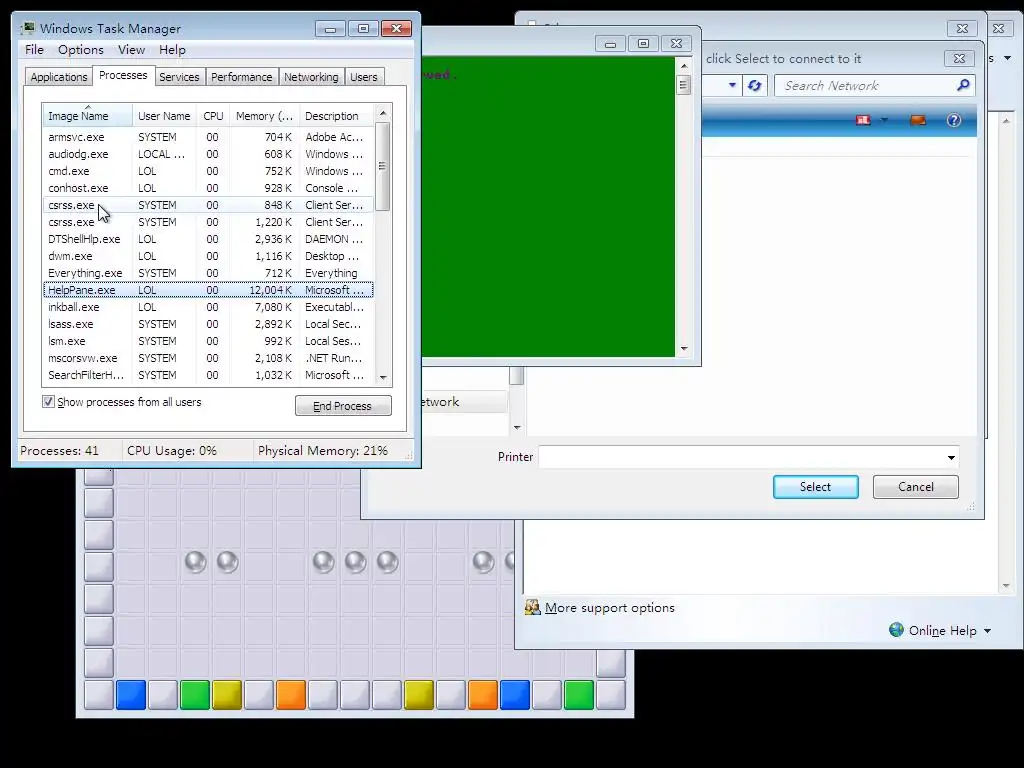This screenshot has height=768, width=1024.
Task: Select the DTShellHlp.exe process row
Action: click(x=208, y=239)
